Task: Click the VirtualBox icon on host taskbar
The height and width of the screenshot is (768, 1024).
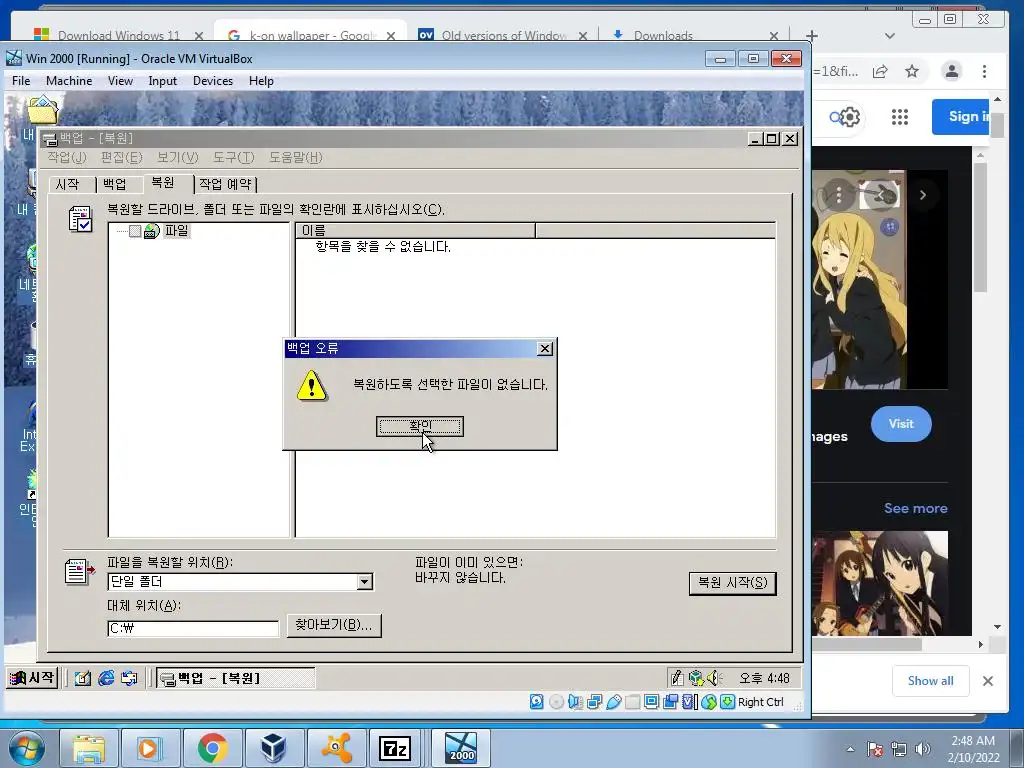Action: pos(274,748)
